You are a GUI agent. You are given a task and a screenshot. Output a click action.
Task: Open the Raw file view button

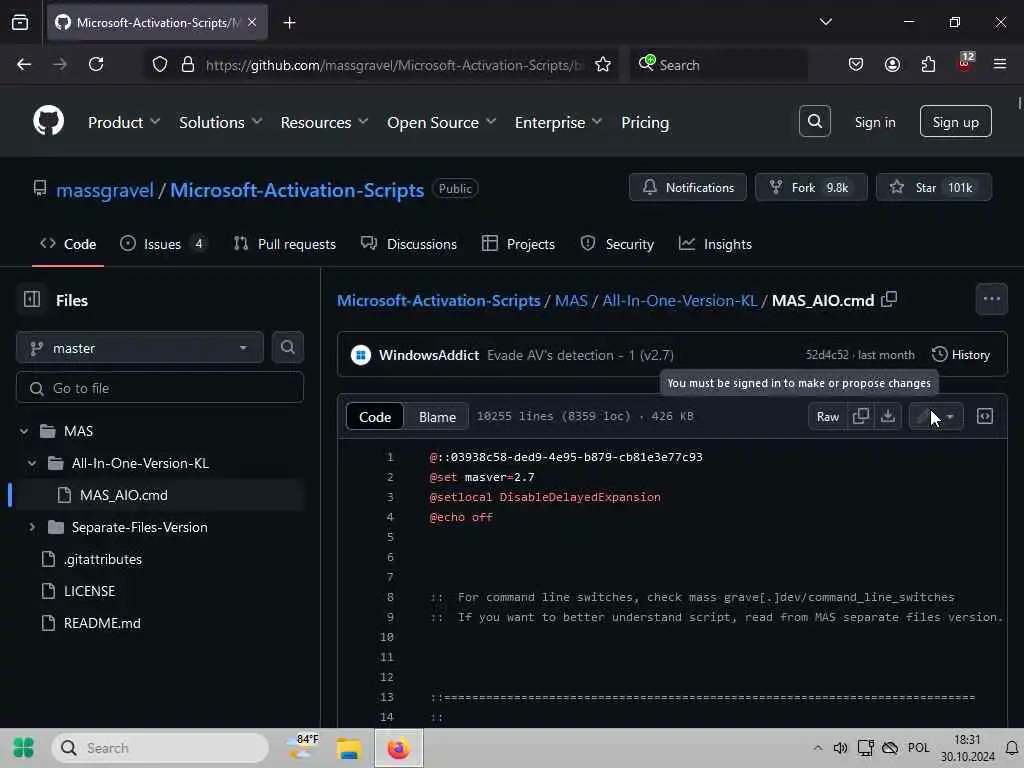pos(827,417)
